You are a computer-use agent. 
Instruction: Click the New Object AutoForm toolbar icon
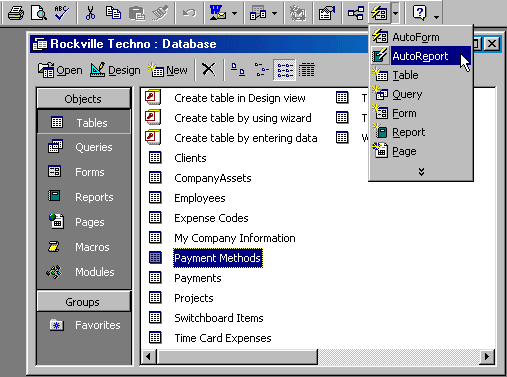pos(379,14)
